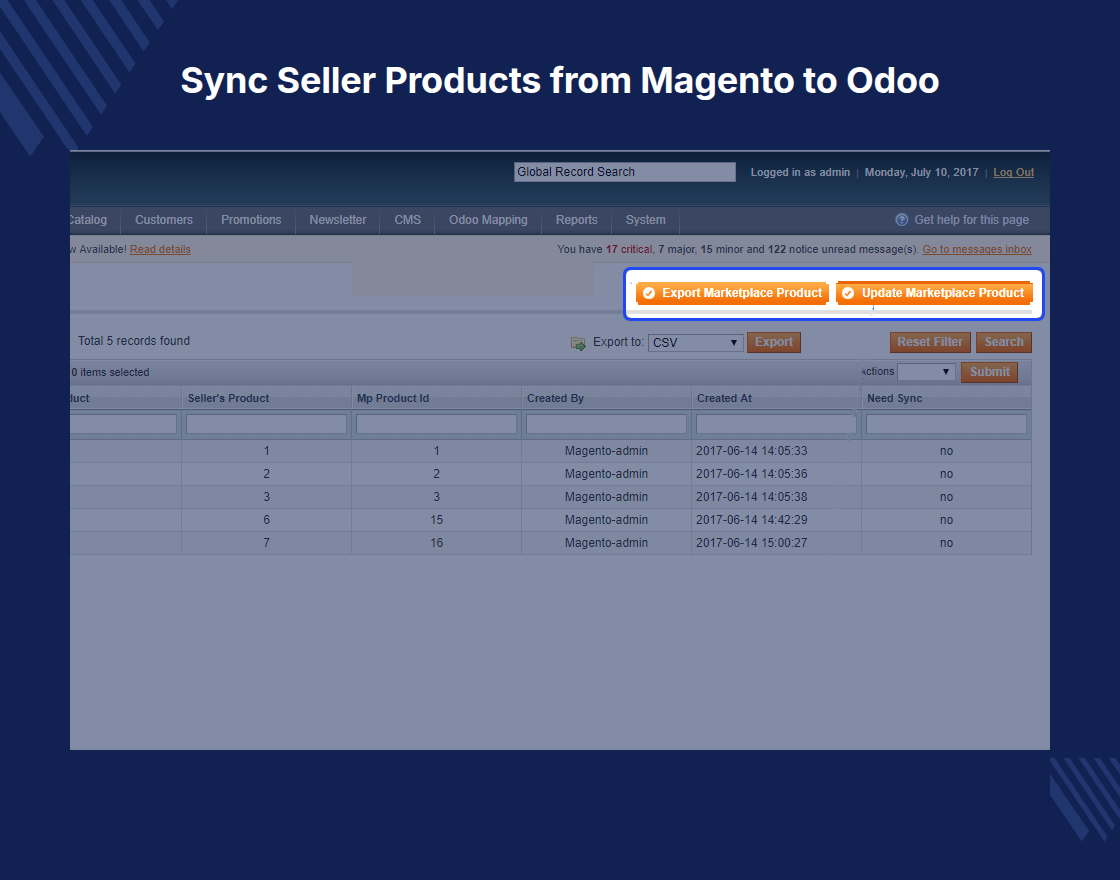Select the row dated 2017-06-14 14:42:29
This screenshot has width=1120, height=880.
pyautogui.click(x=551, y=520)
